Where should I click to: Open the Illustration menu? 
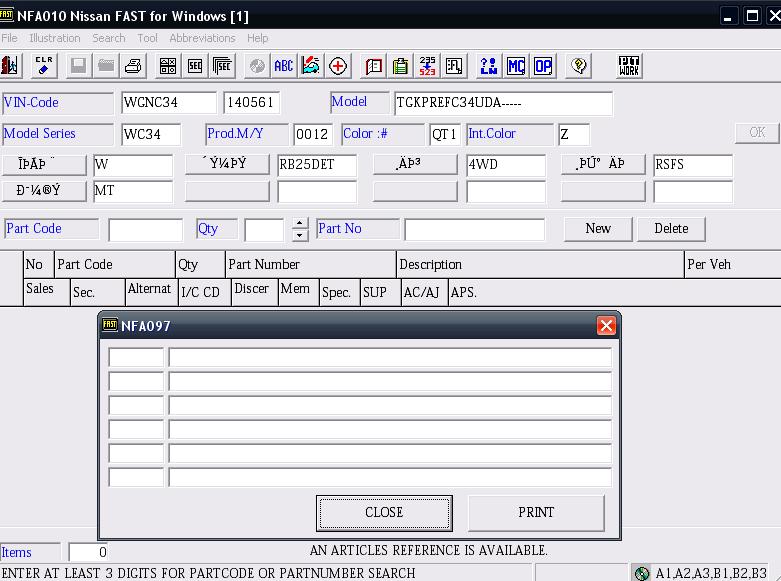tap(55, 38)
